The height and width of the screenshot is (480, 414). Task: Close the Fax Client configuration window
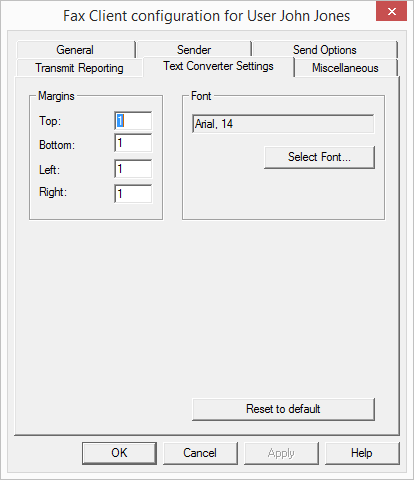(392, 11)
